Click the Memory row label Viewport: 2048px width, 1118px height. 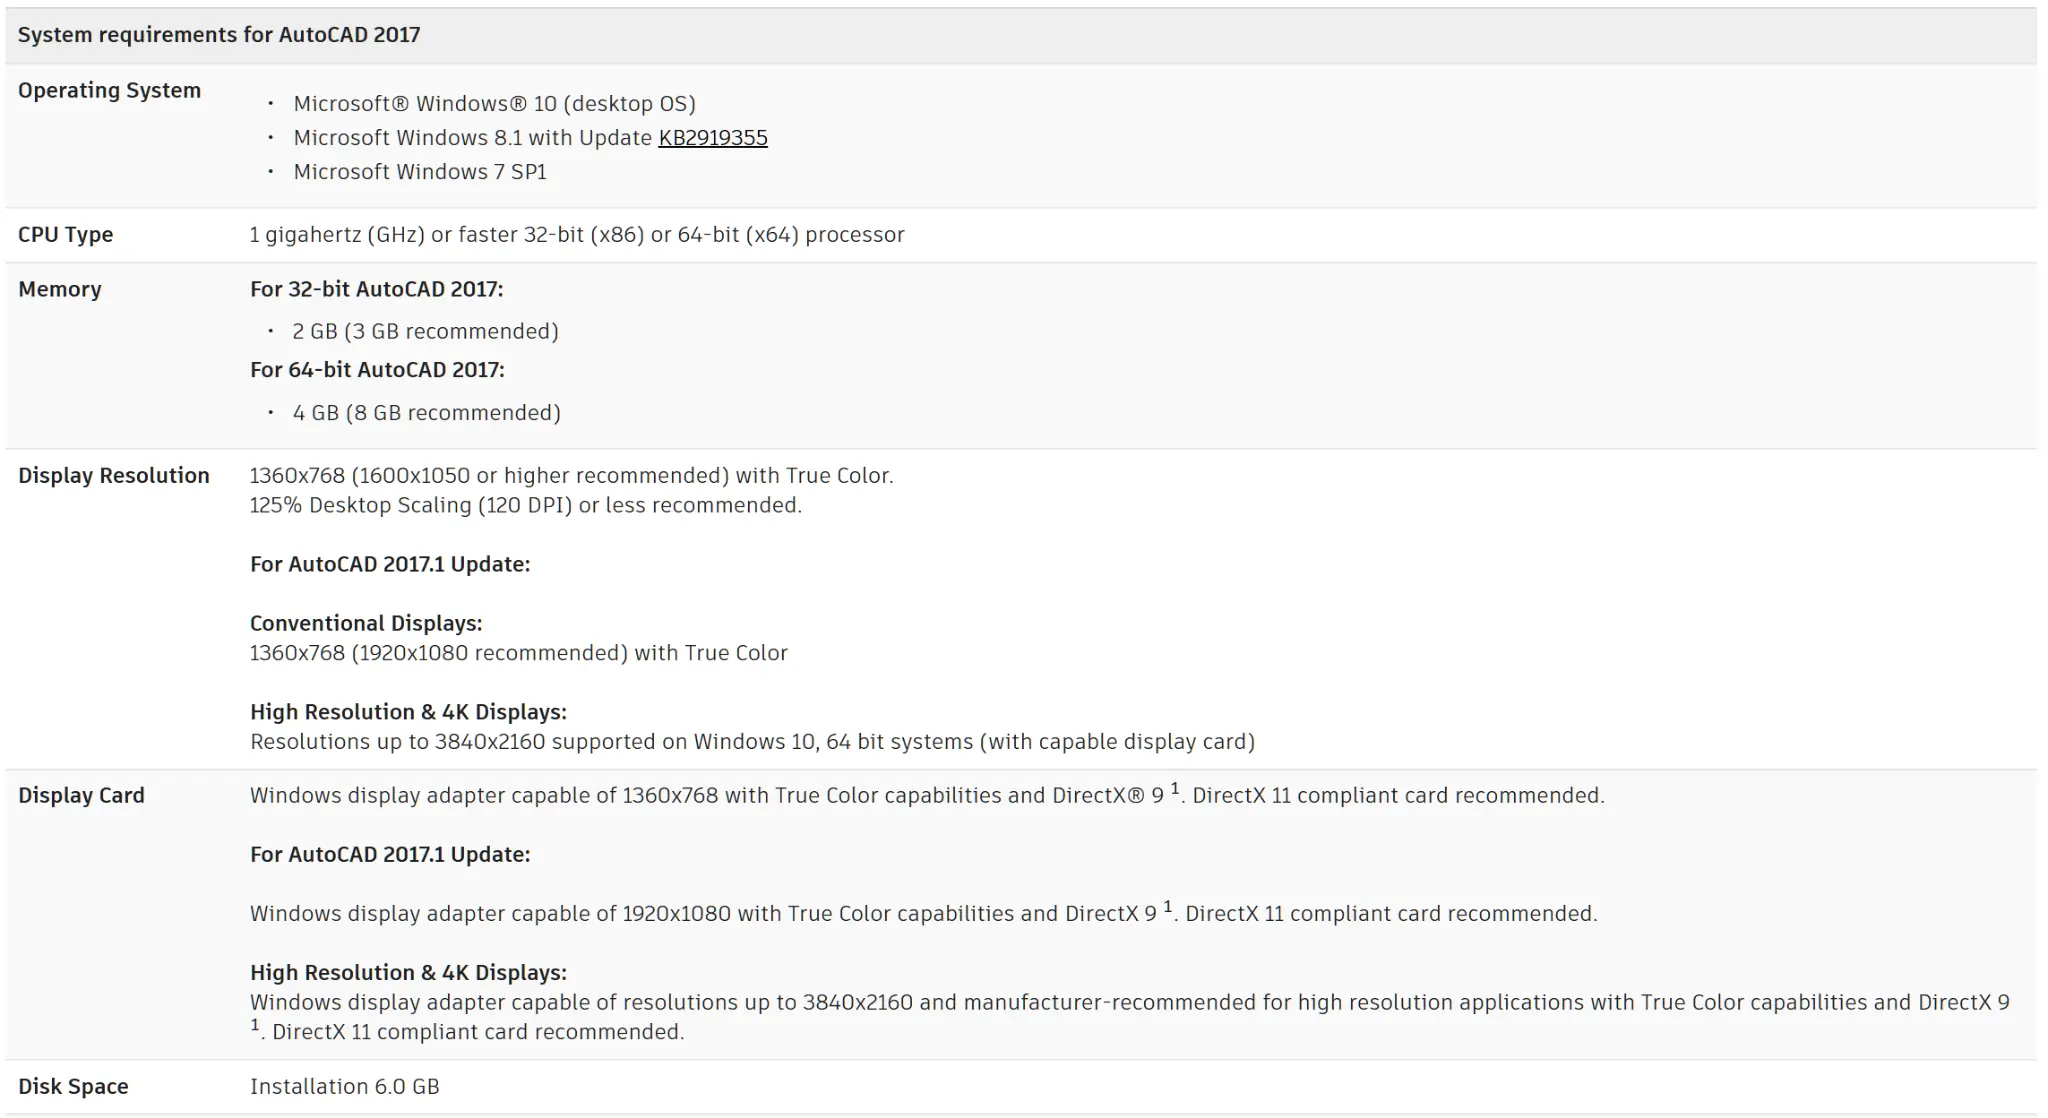(60, 290)
